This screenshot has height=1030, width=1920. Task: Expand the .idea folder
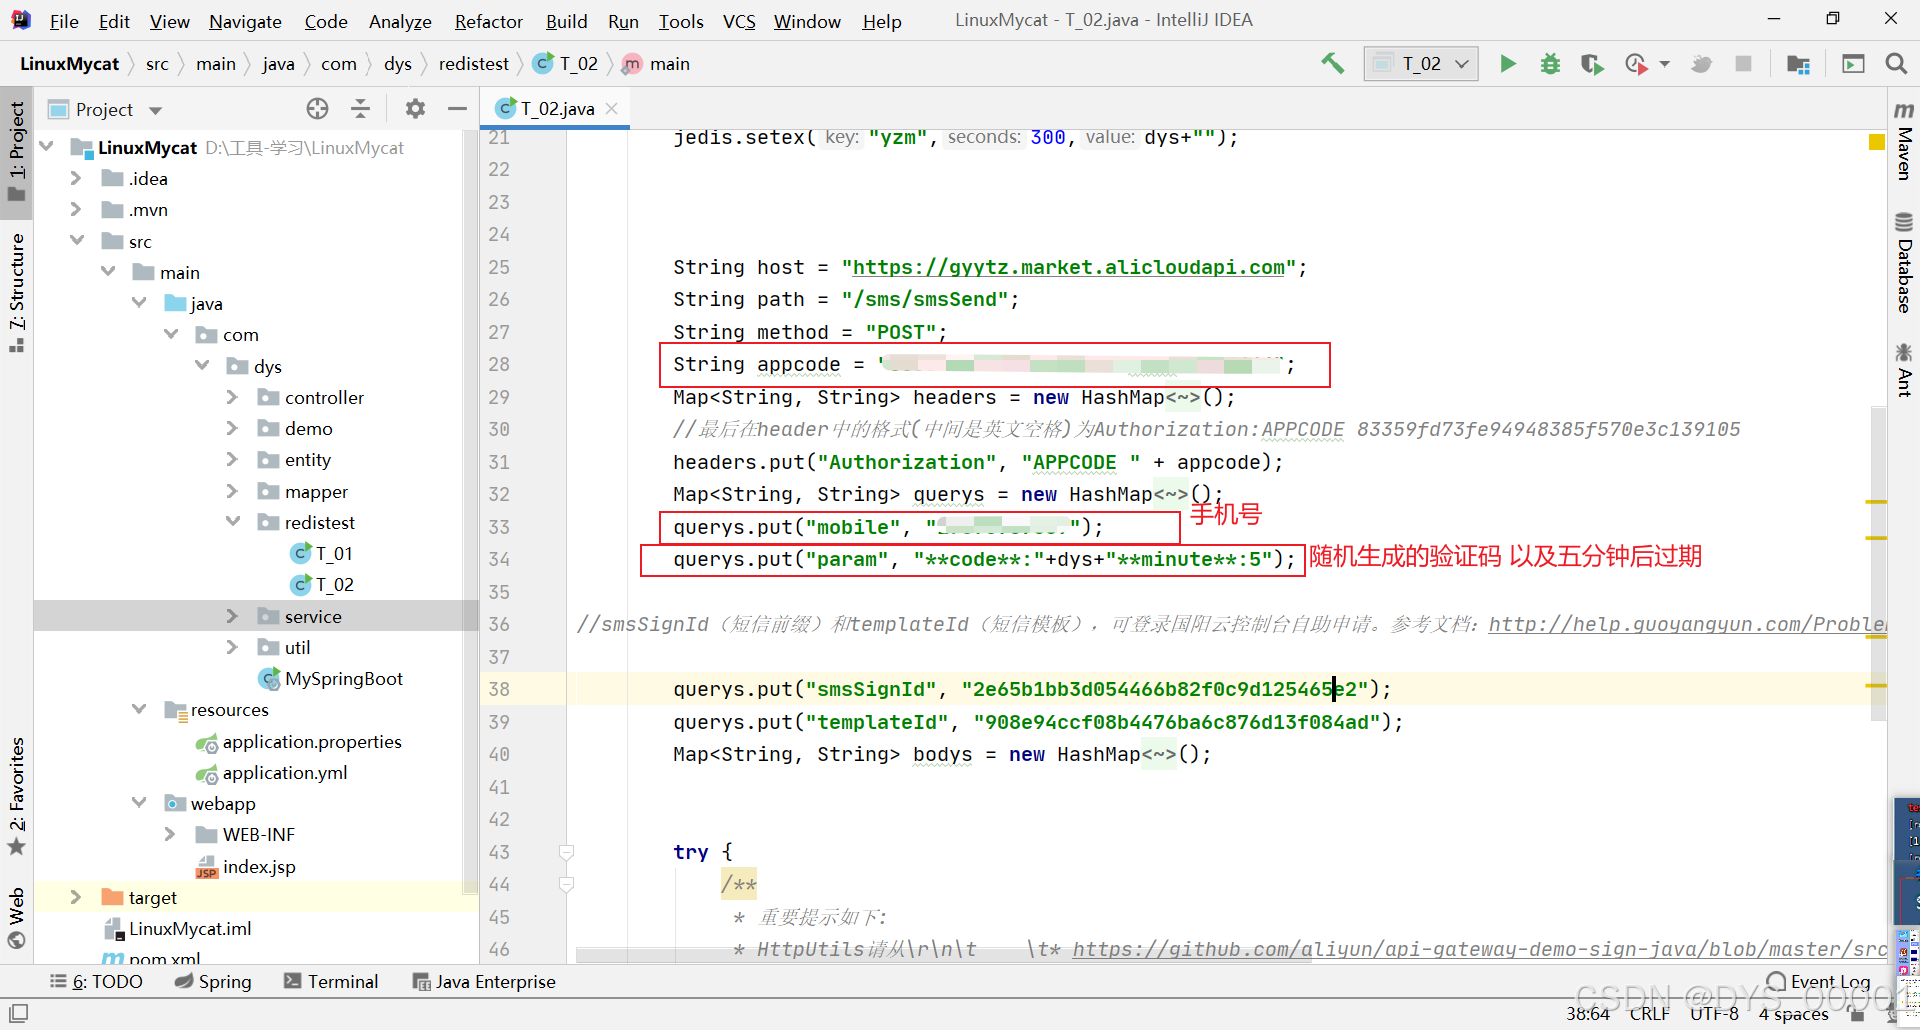pos(76,178)
